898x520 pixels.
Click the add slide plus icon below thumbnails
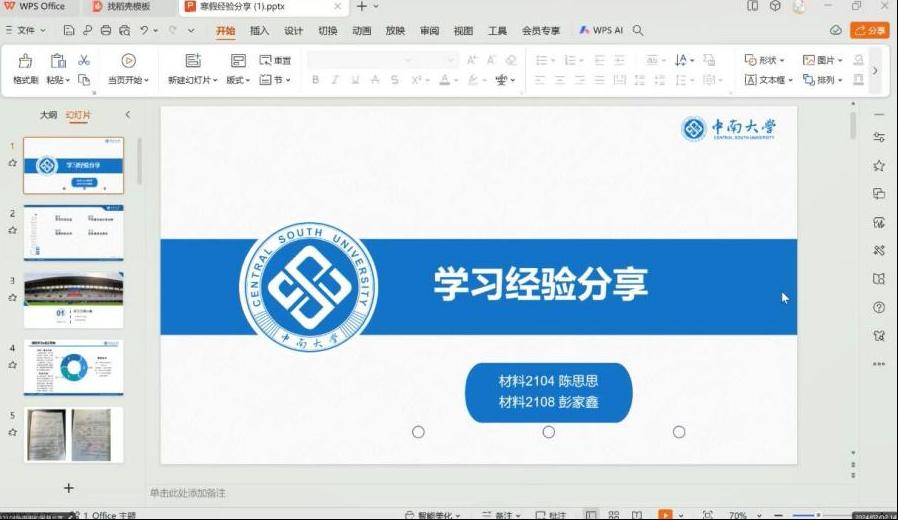pyautogui.click(x=69, y=488)
